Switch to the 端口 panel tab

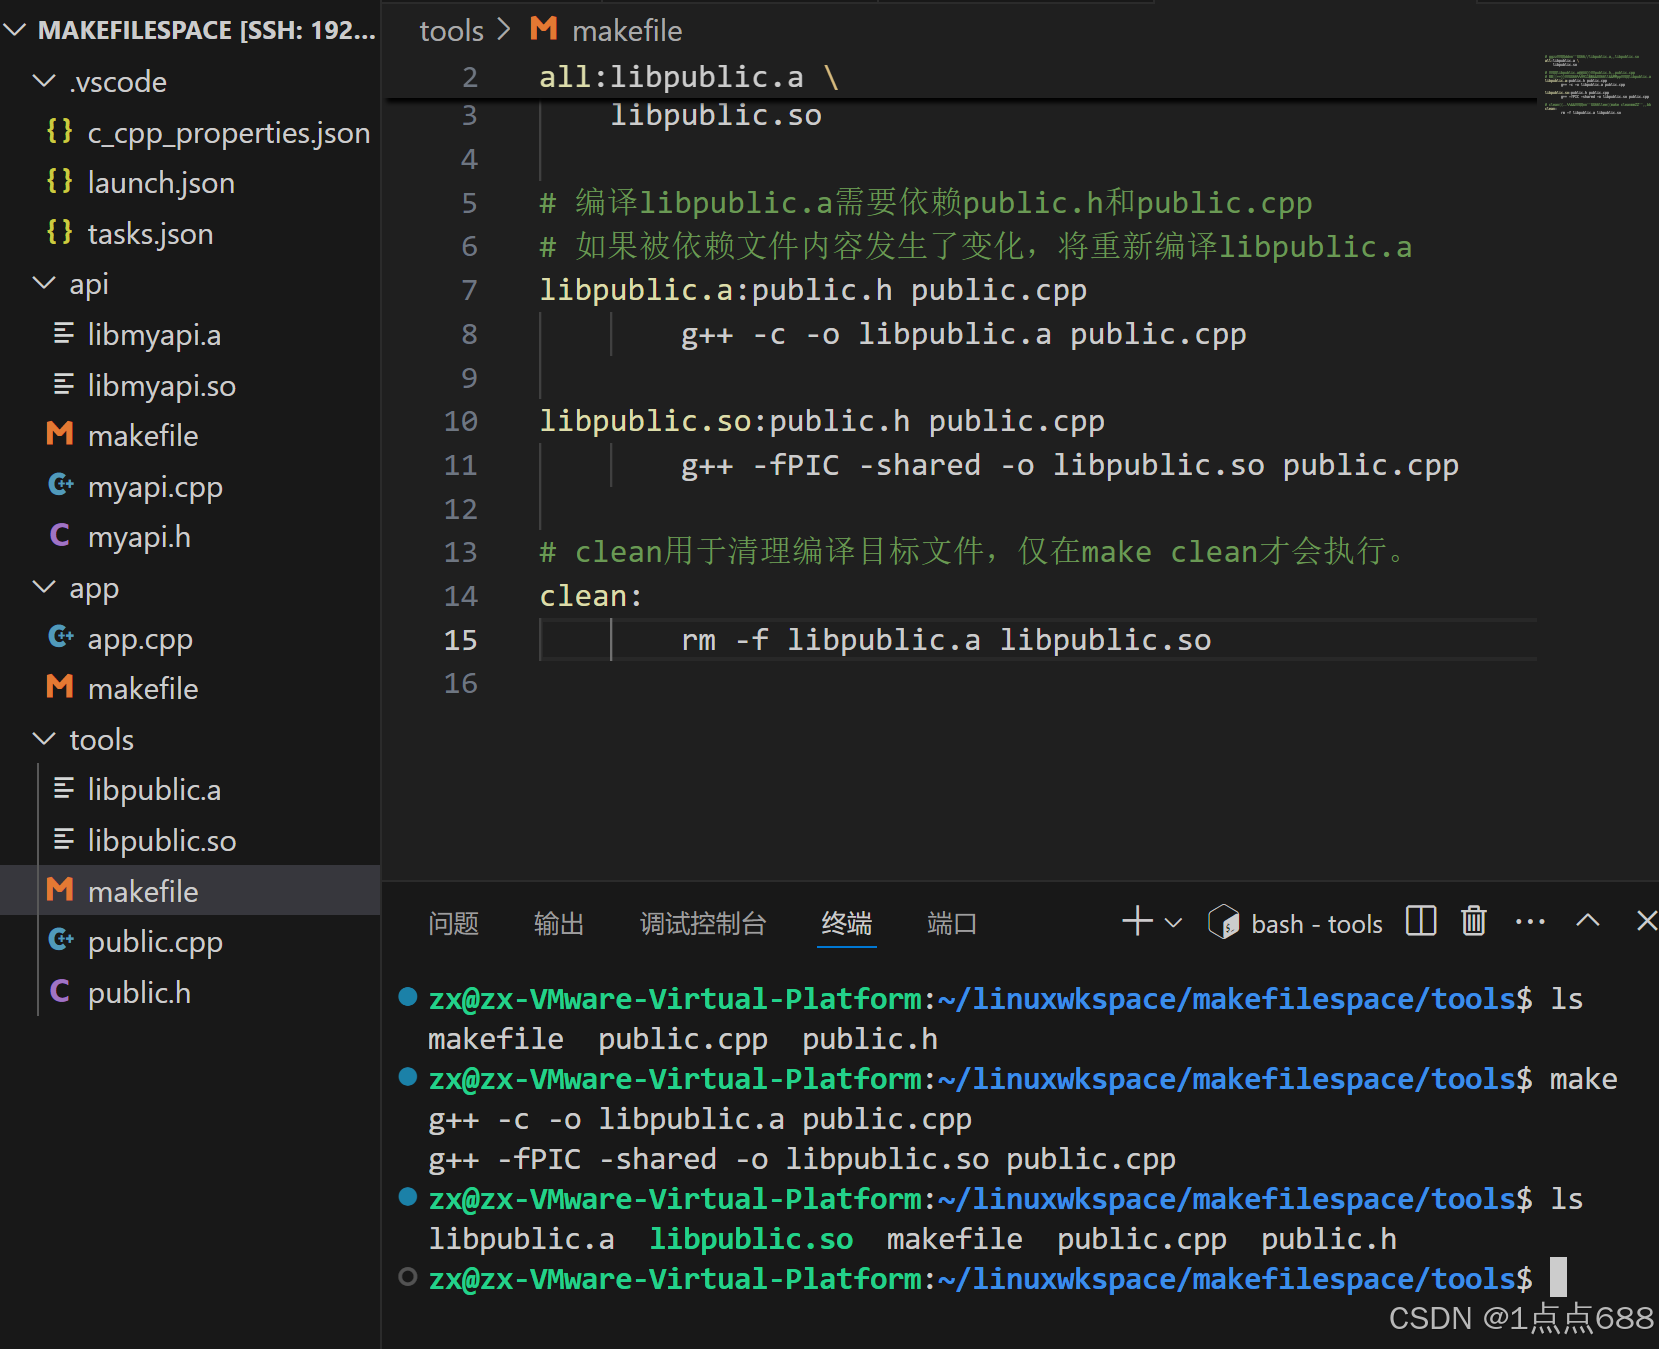[951, 924]
